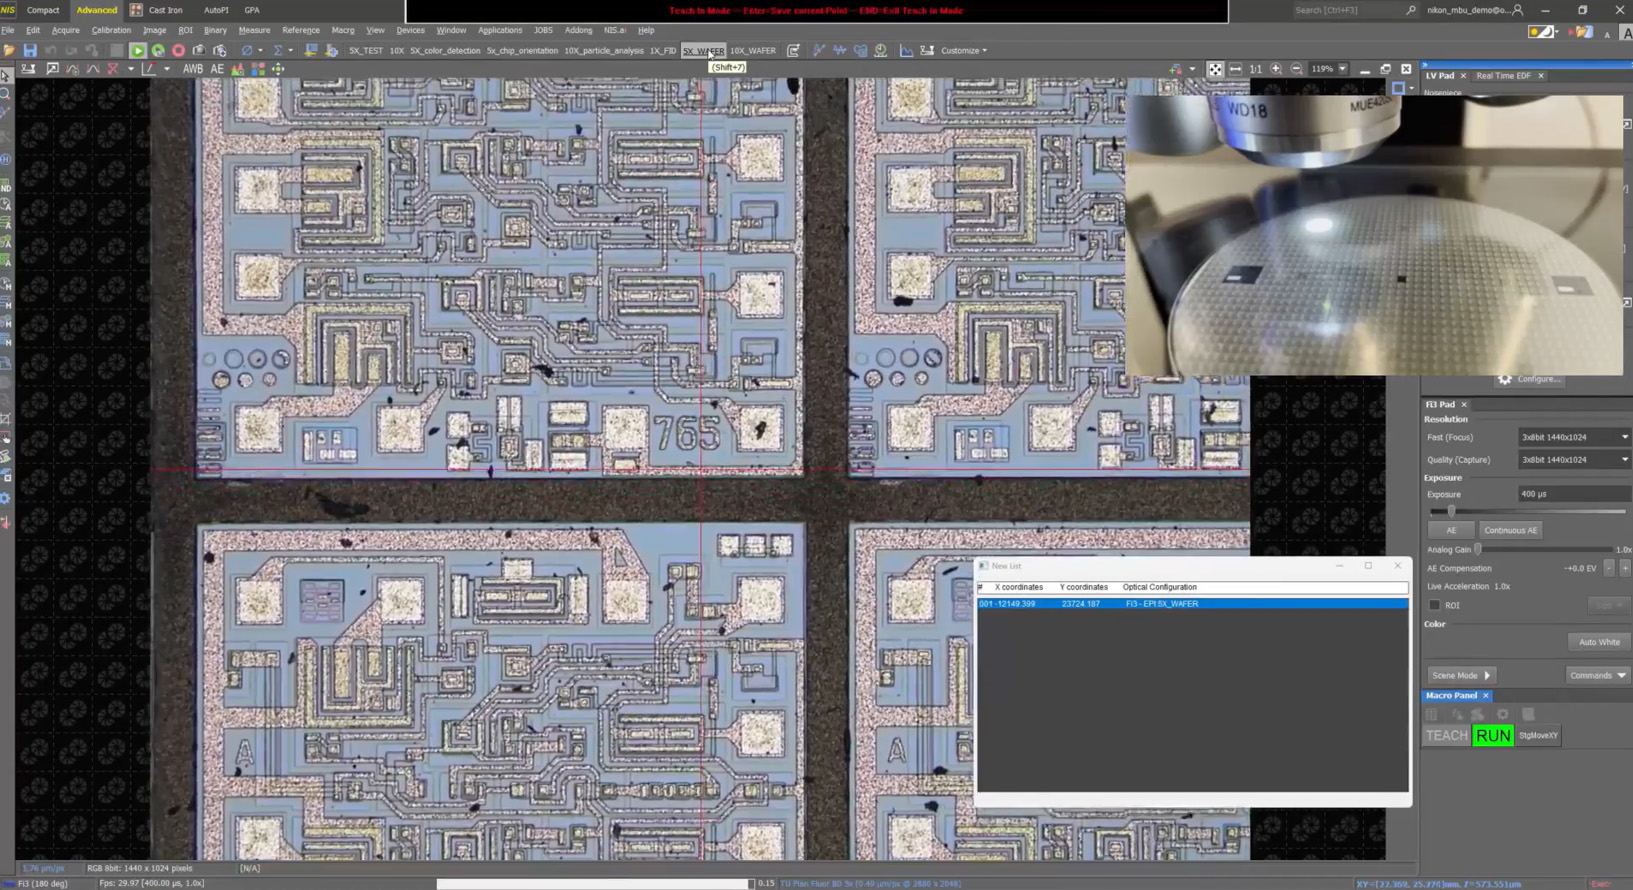Switch to the Real Time EDF tab
1633x890 pixels.
point(1503,76)
